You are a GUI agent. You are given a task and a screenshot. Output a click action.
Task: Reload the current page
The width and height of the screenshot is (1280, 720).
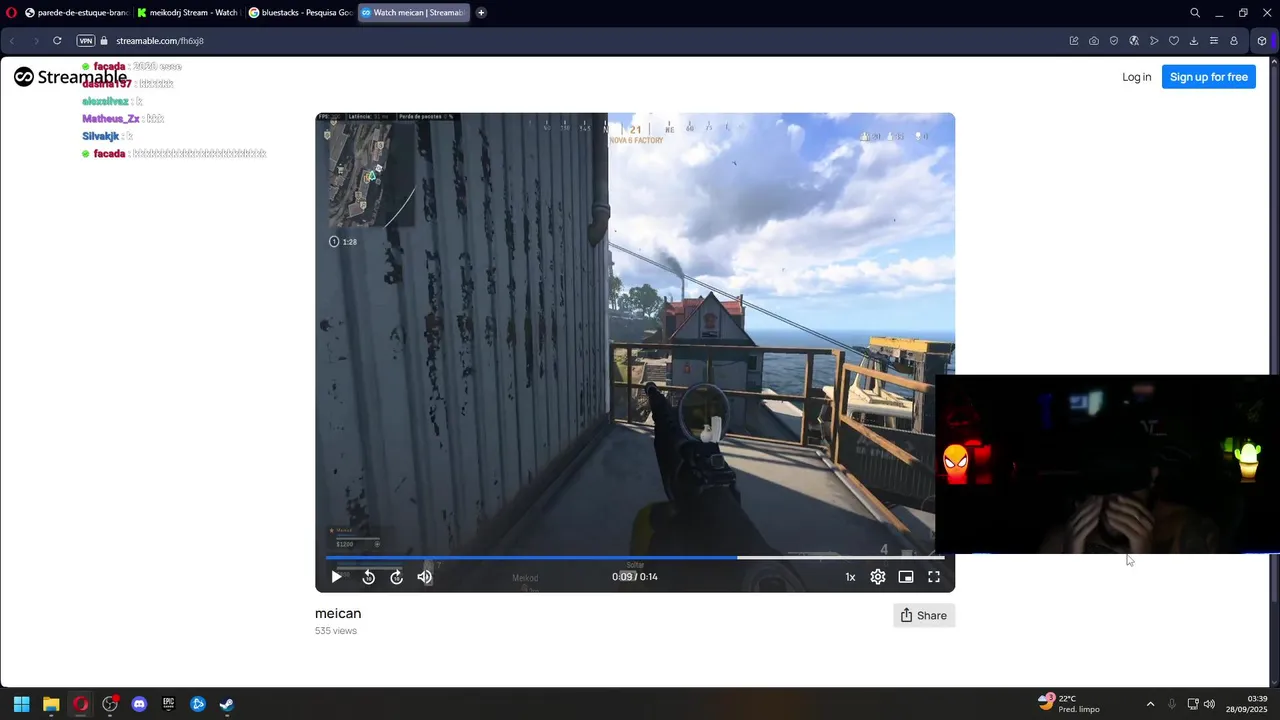coord(57,41)
